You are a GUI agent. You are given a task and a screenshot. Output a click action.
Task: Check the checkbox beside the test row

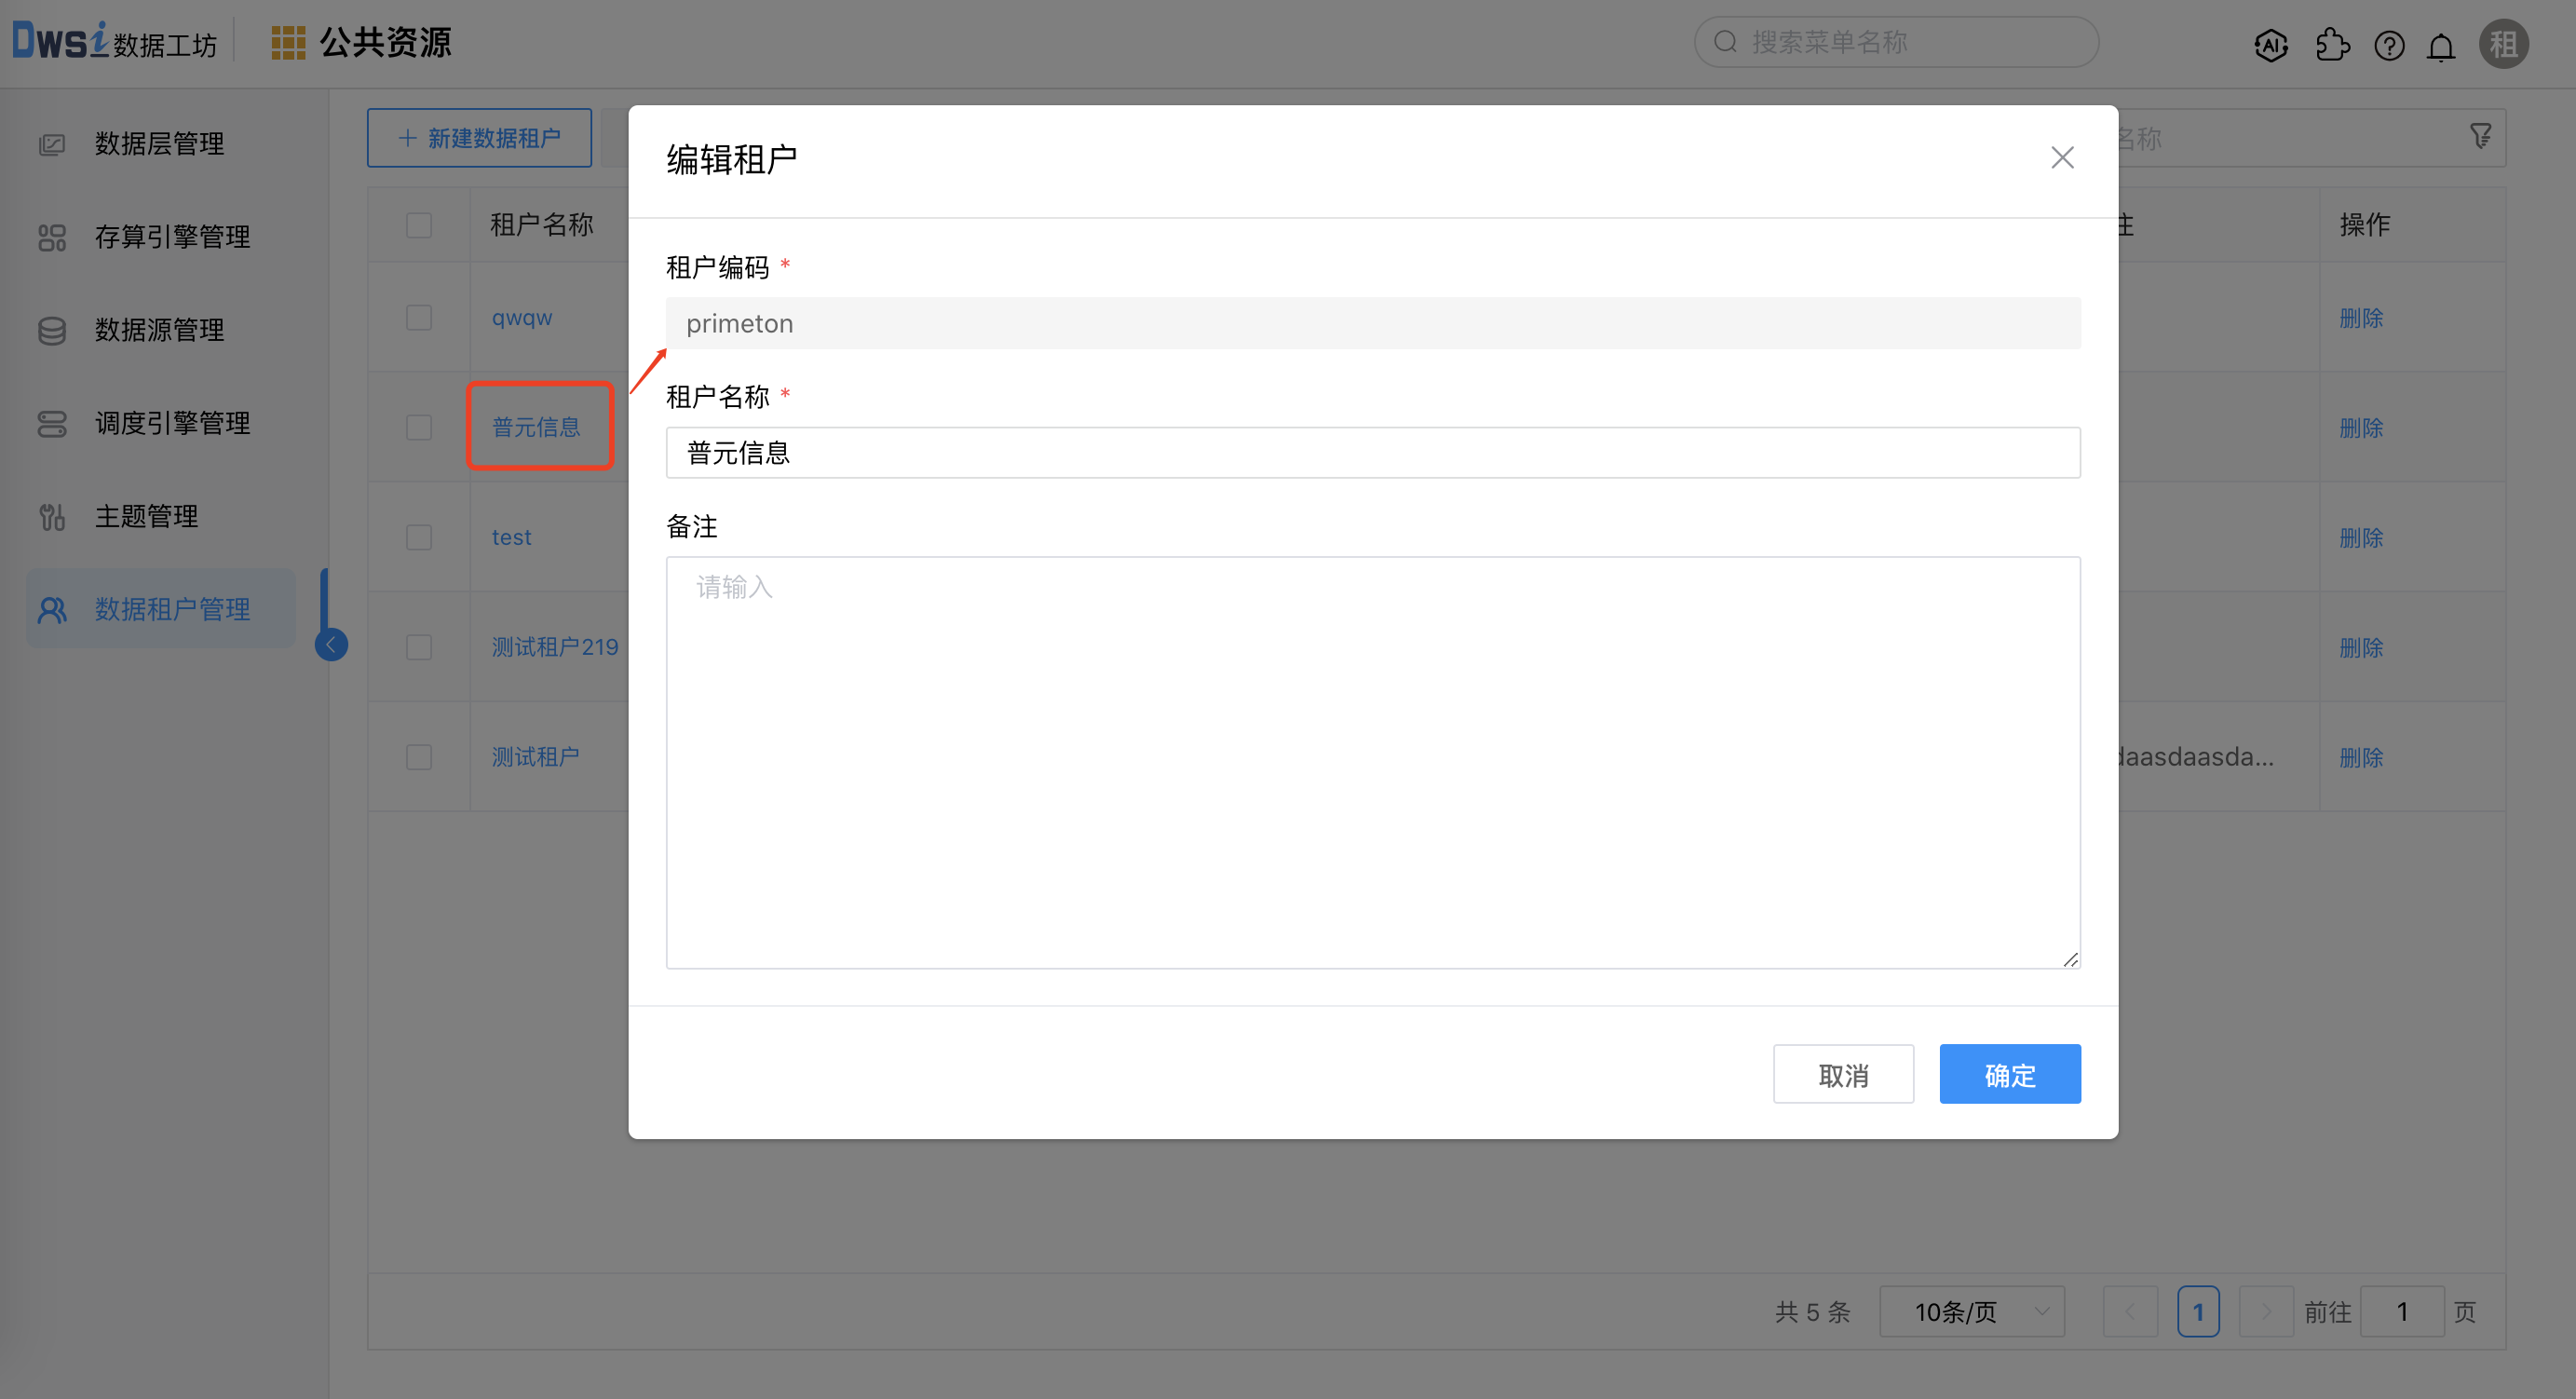coord(418,537)
